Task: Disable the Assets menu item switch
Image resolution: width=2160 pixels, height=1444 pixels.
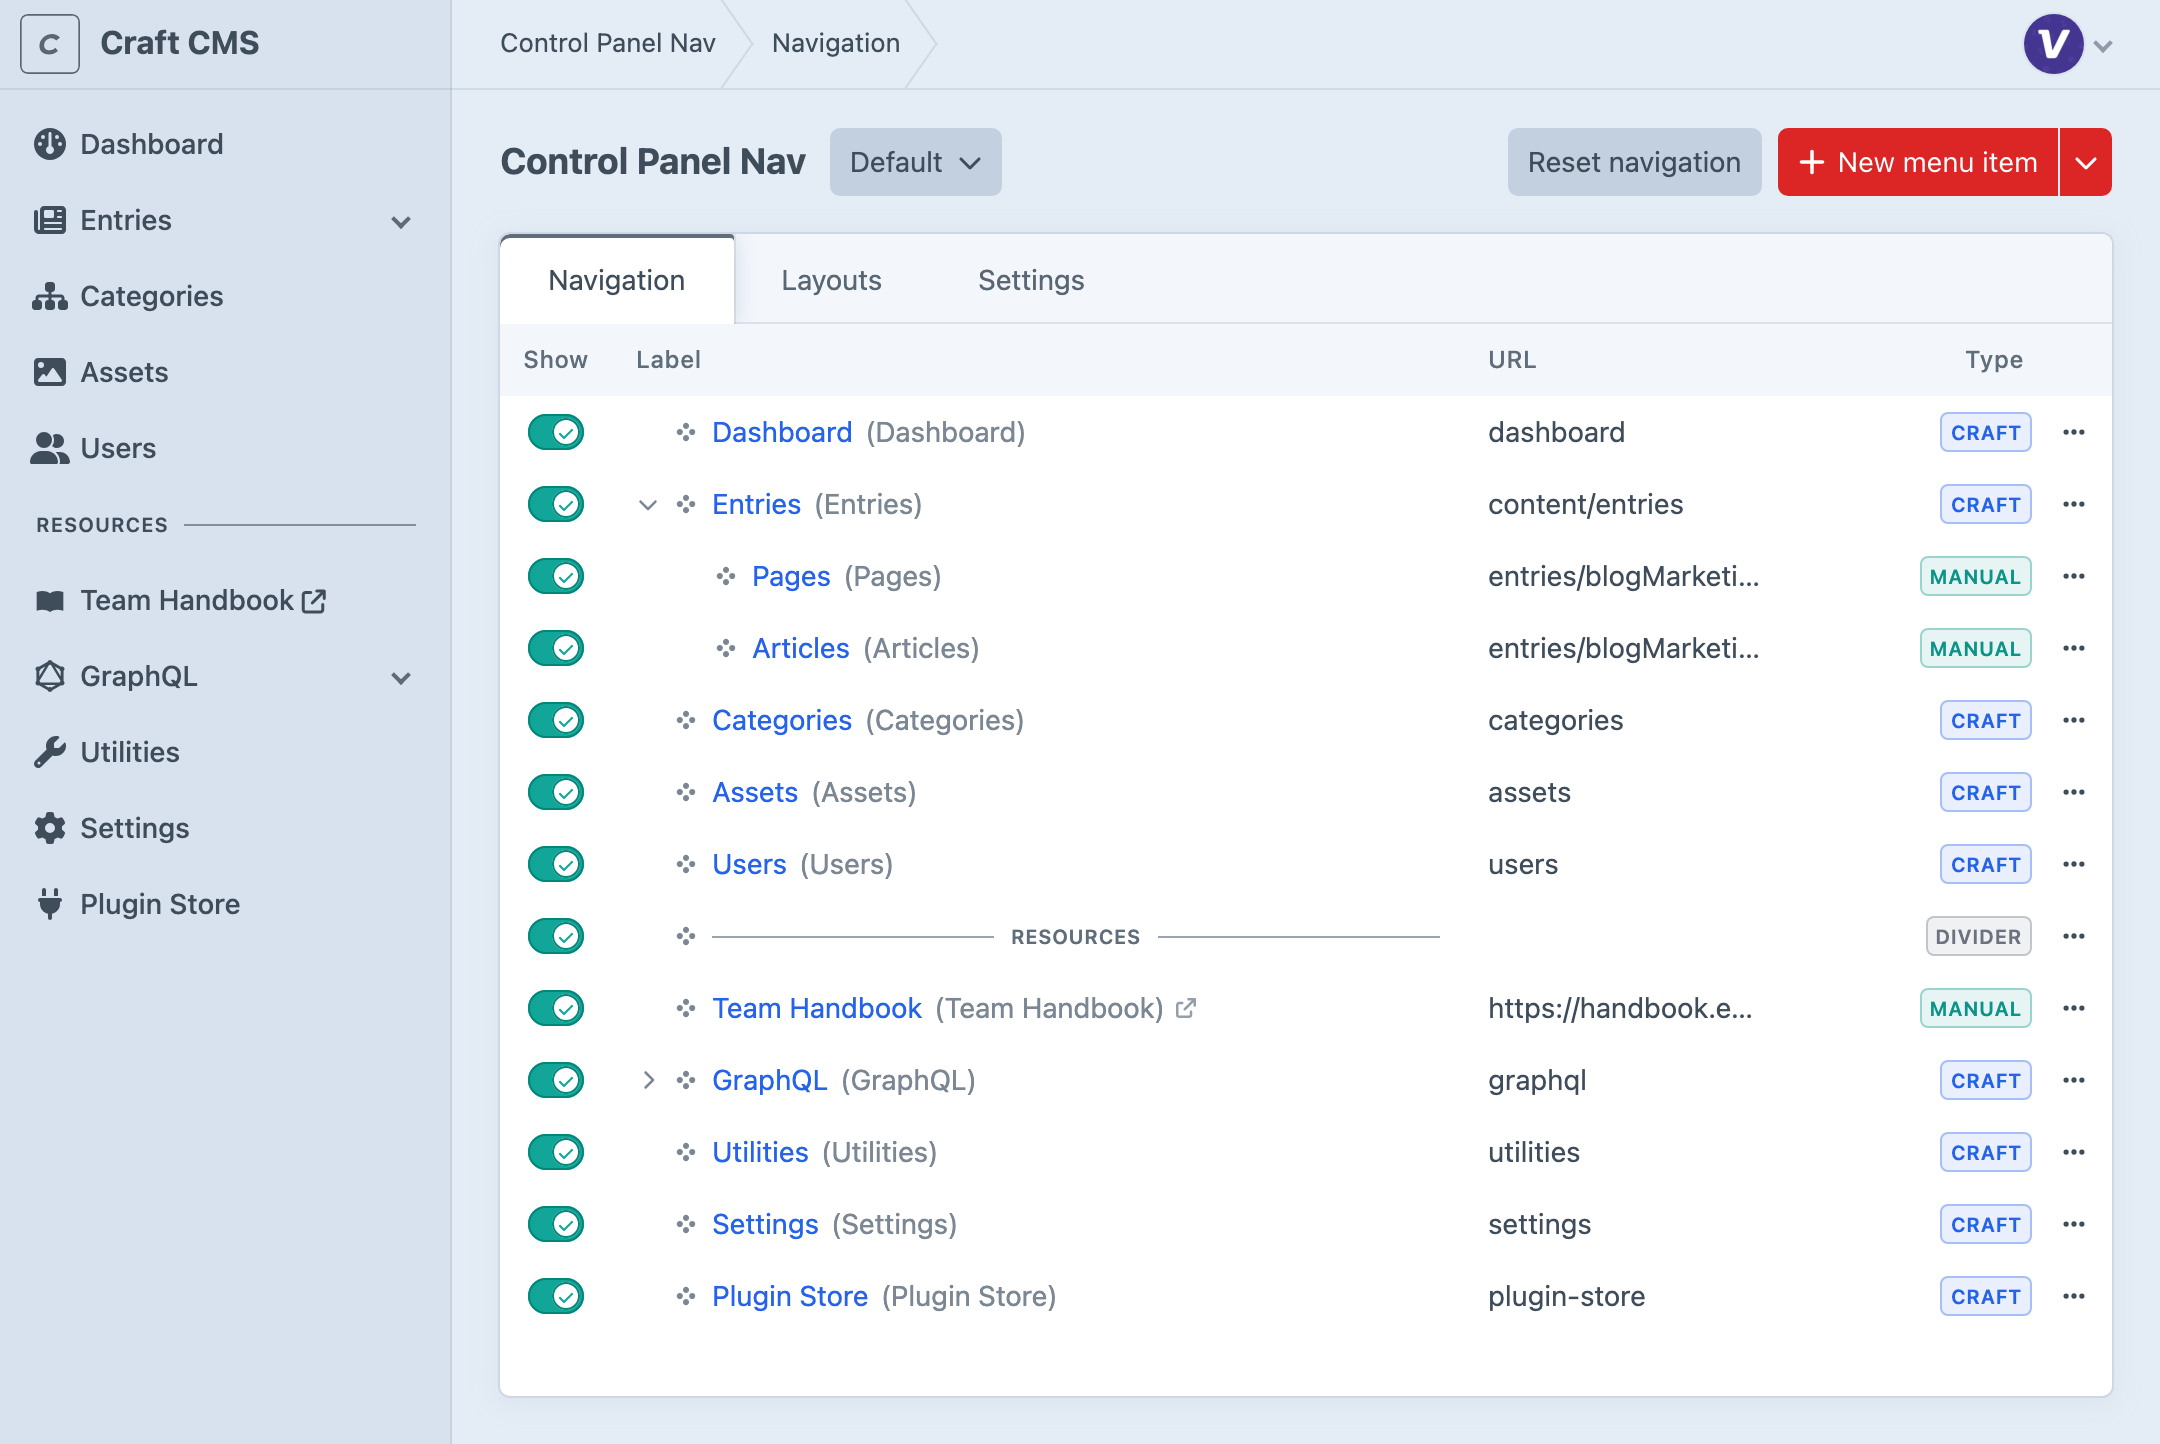Action: [556, 792]
